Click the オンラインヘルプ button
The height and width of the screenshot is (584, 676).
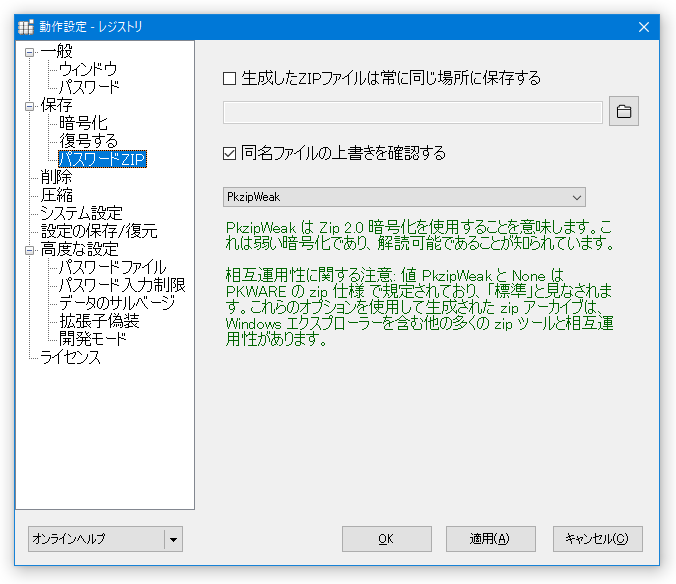pyautogui.click(x=97, y=539)
